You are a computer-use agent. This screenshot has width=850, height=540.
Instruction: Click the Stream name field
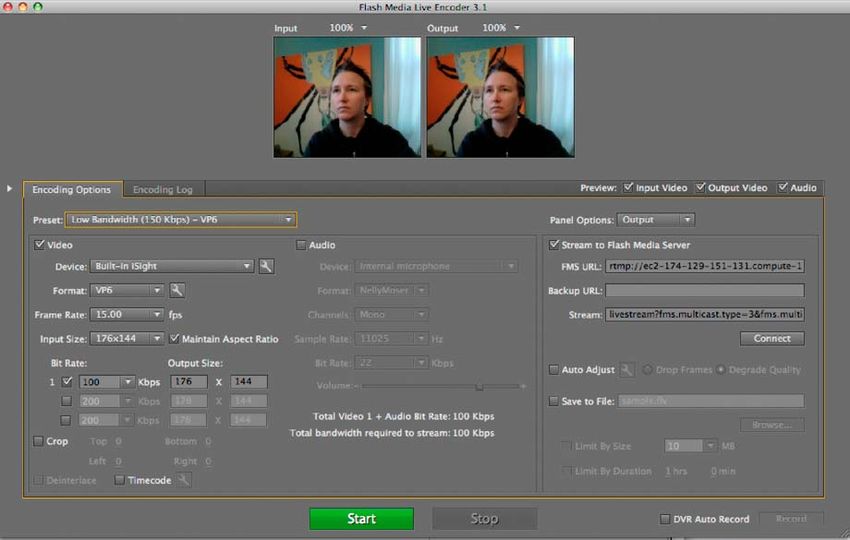click(x=705, y=314)
